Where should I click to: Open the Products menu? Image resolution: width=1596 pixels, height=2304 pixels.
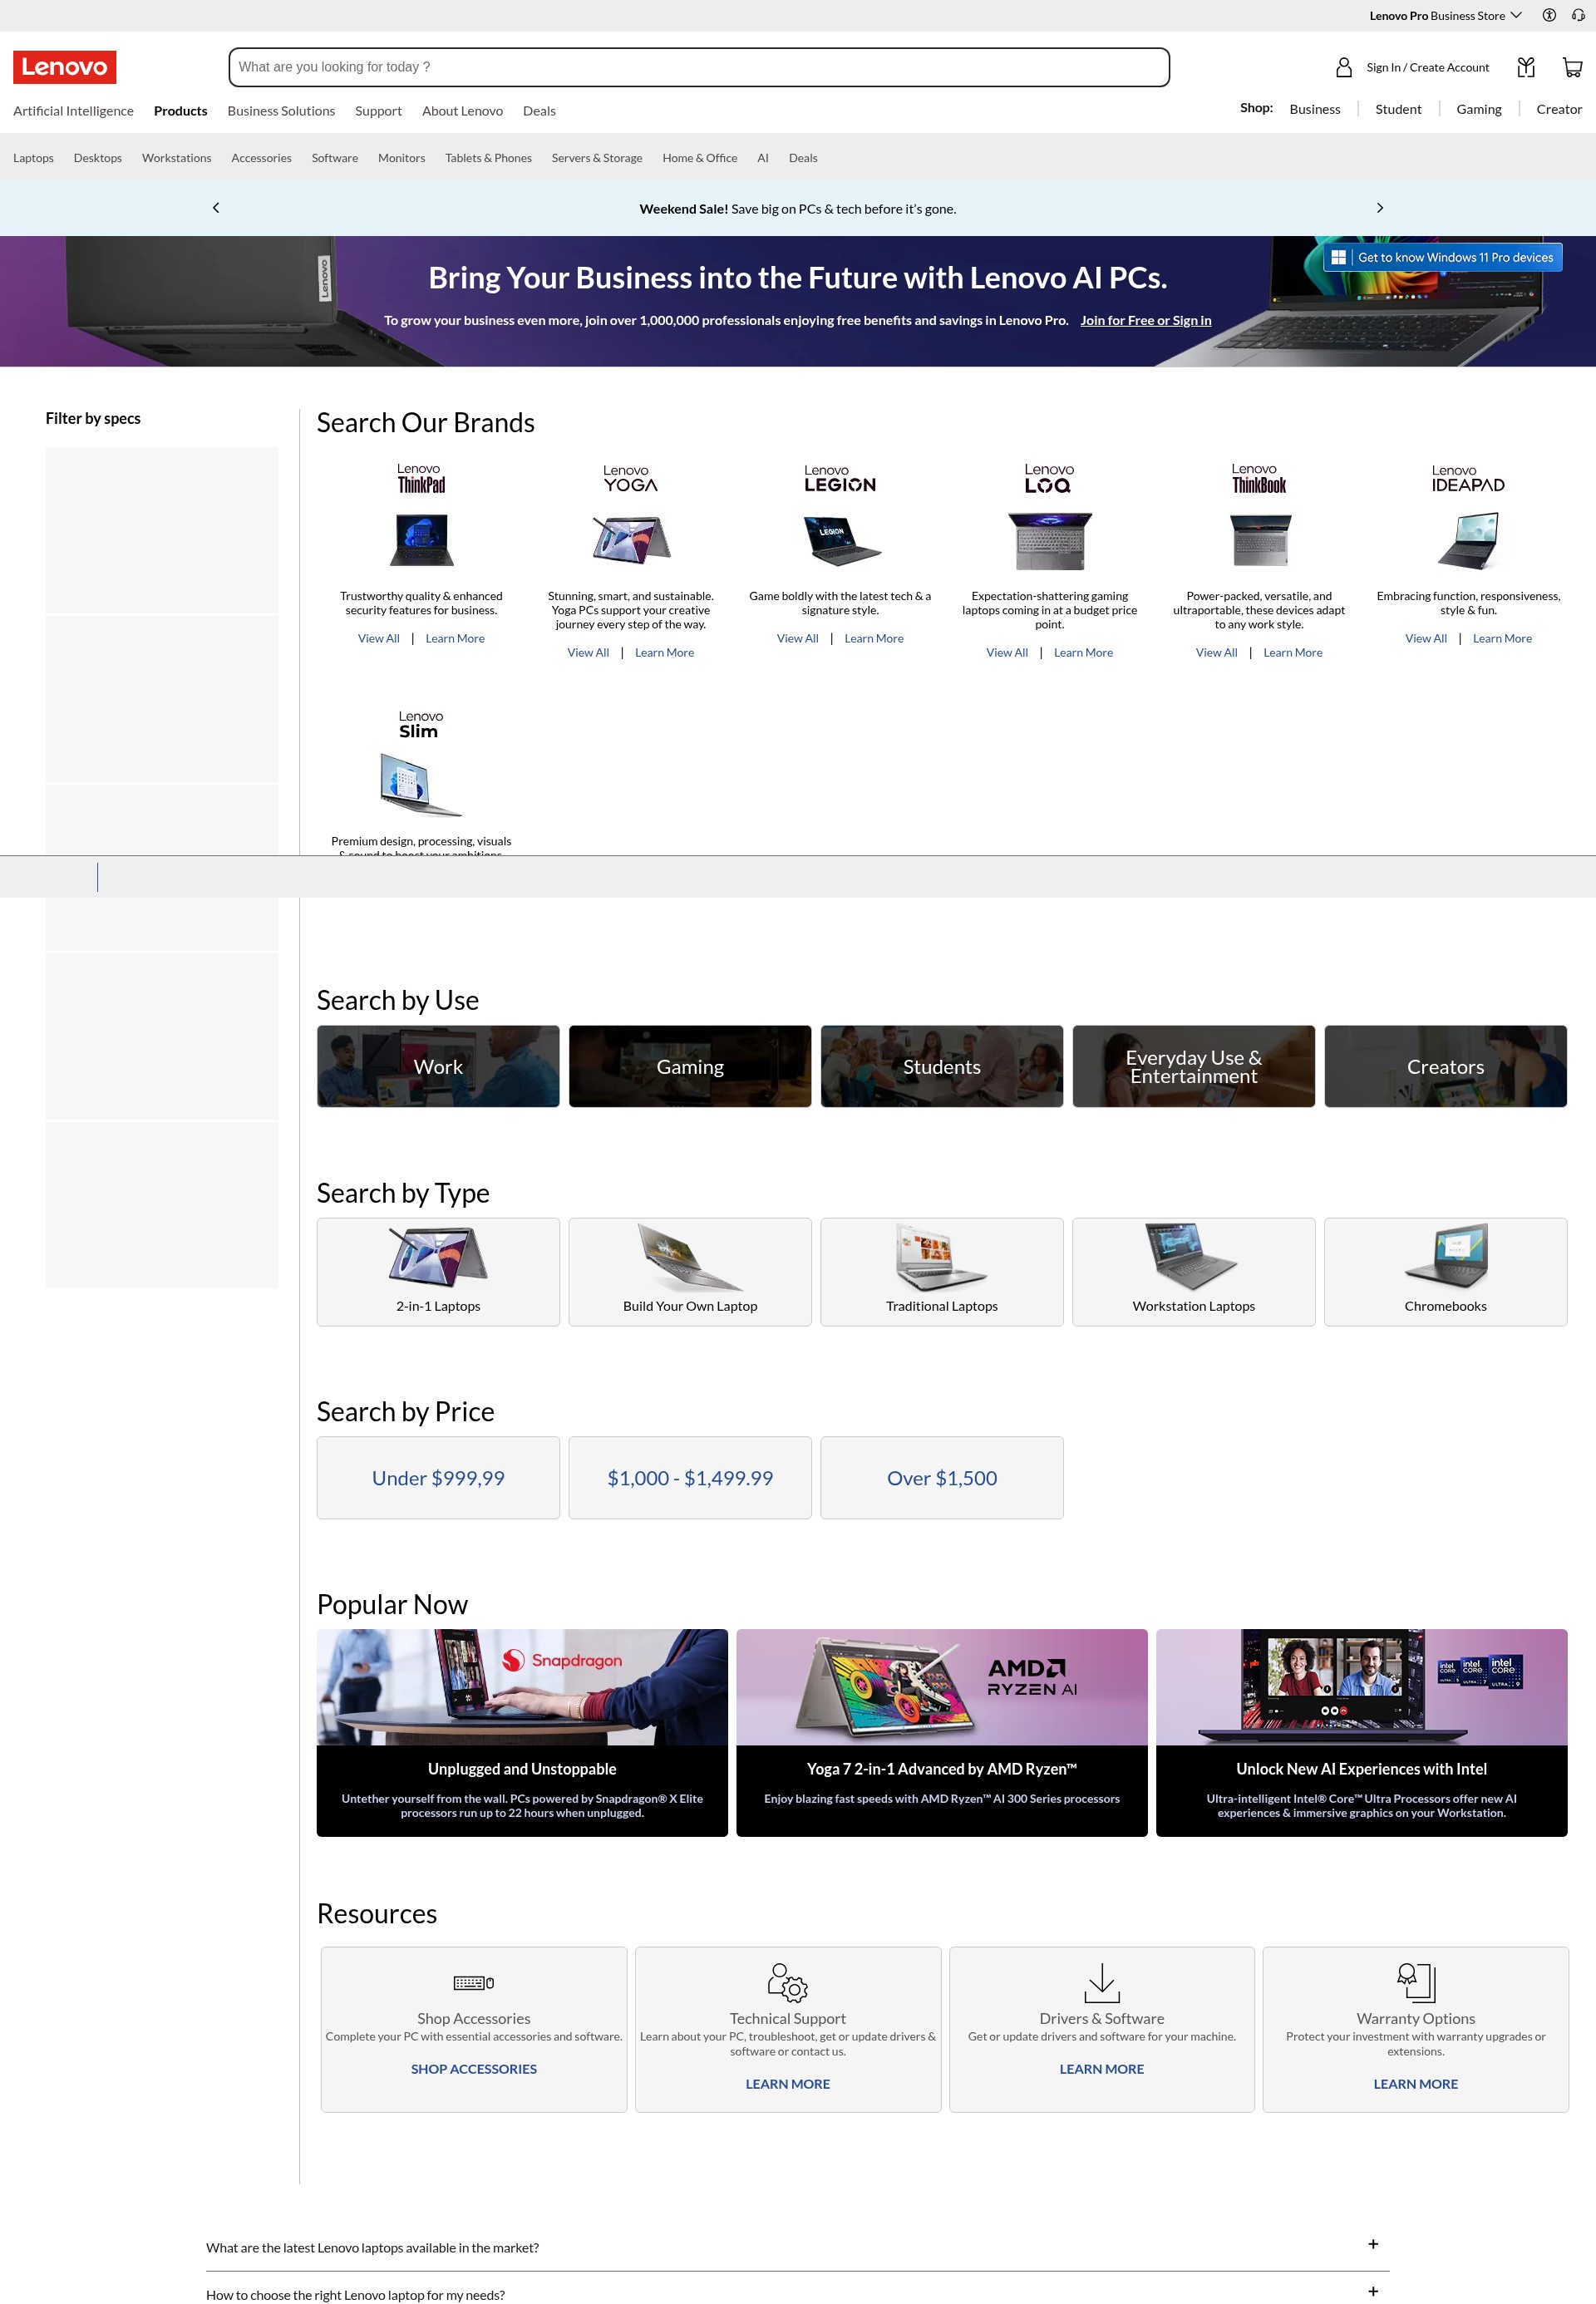[x=181, y=111]
